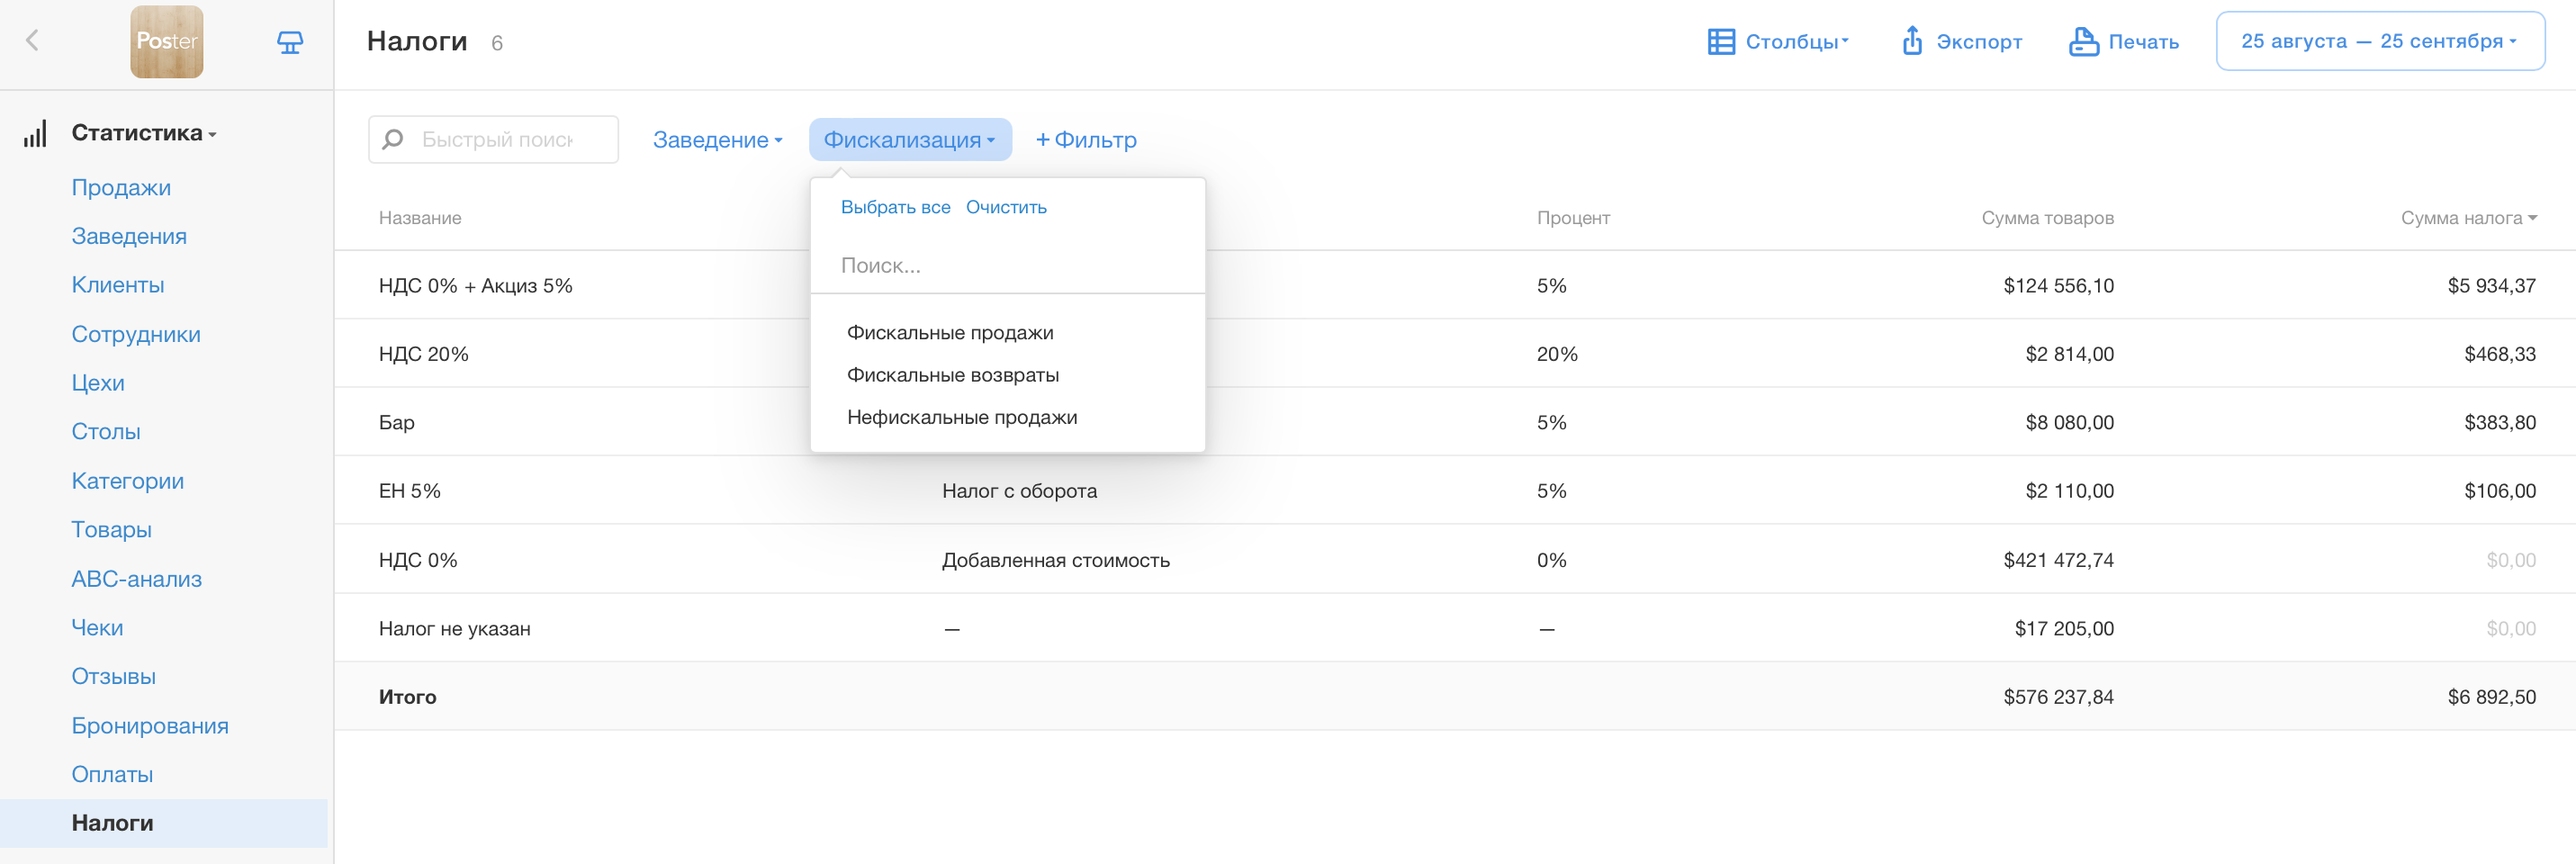This screenshot has height=864, width=2576.
Task: Click the Statistics bar chart icon
Action: (35, 134)
